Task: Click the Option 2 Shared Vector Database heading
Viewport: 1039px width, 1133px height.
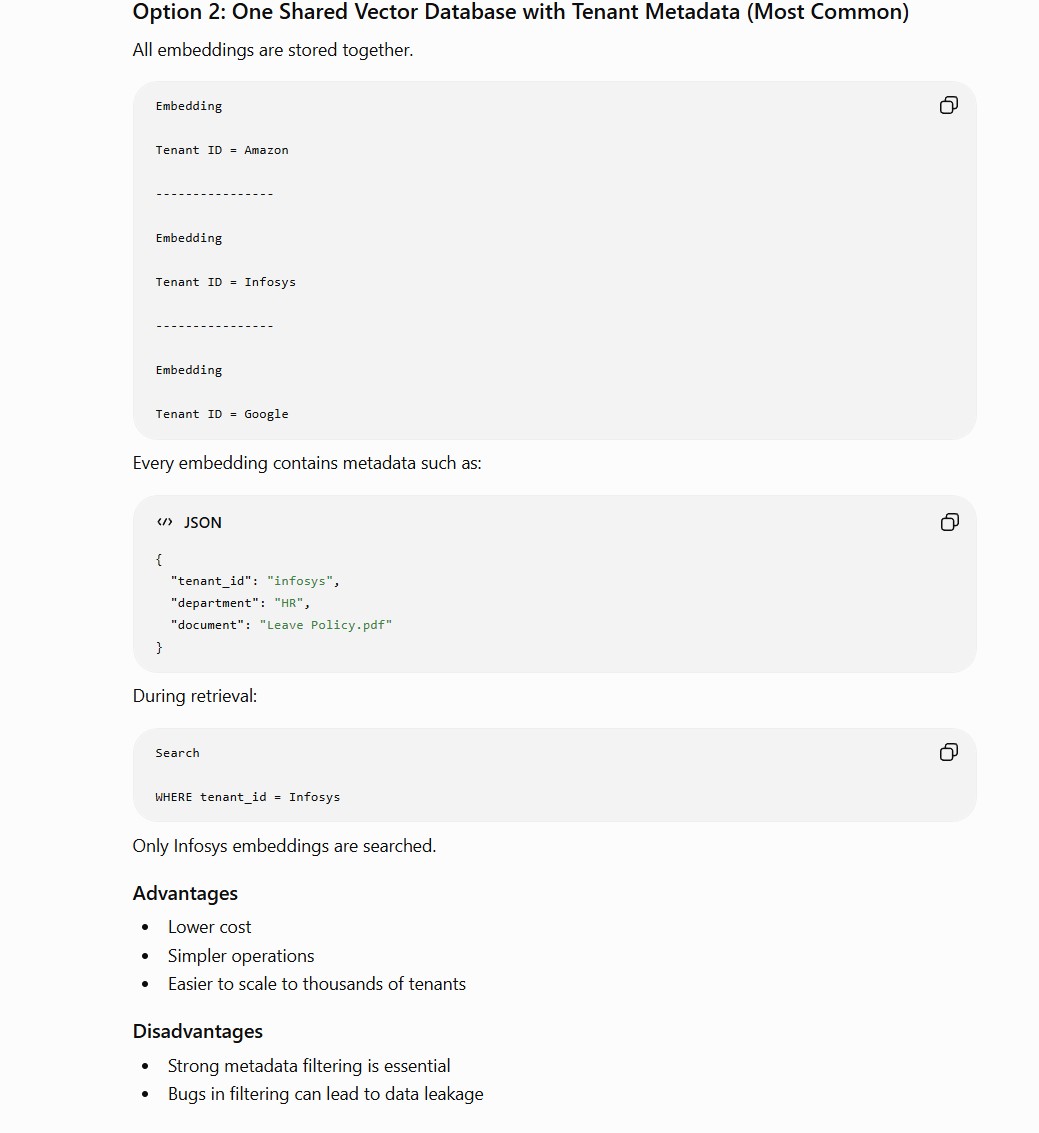Action: tap(520, 12)
